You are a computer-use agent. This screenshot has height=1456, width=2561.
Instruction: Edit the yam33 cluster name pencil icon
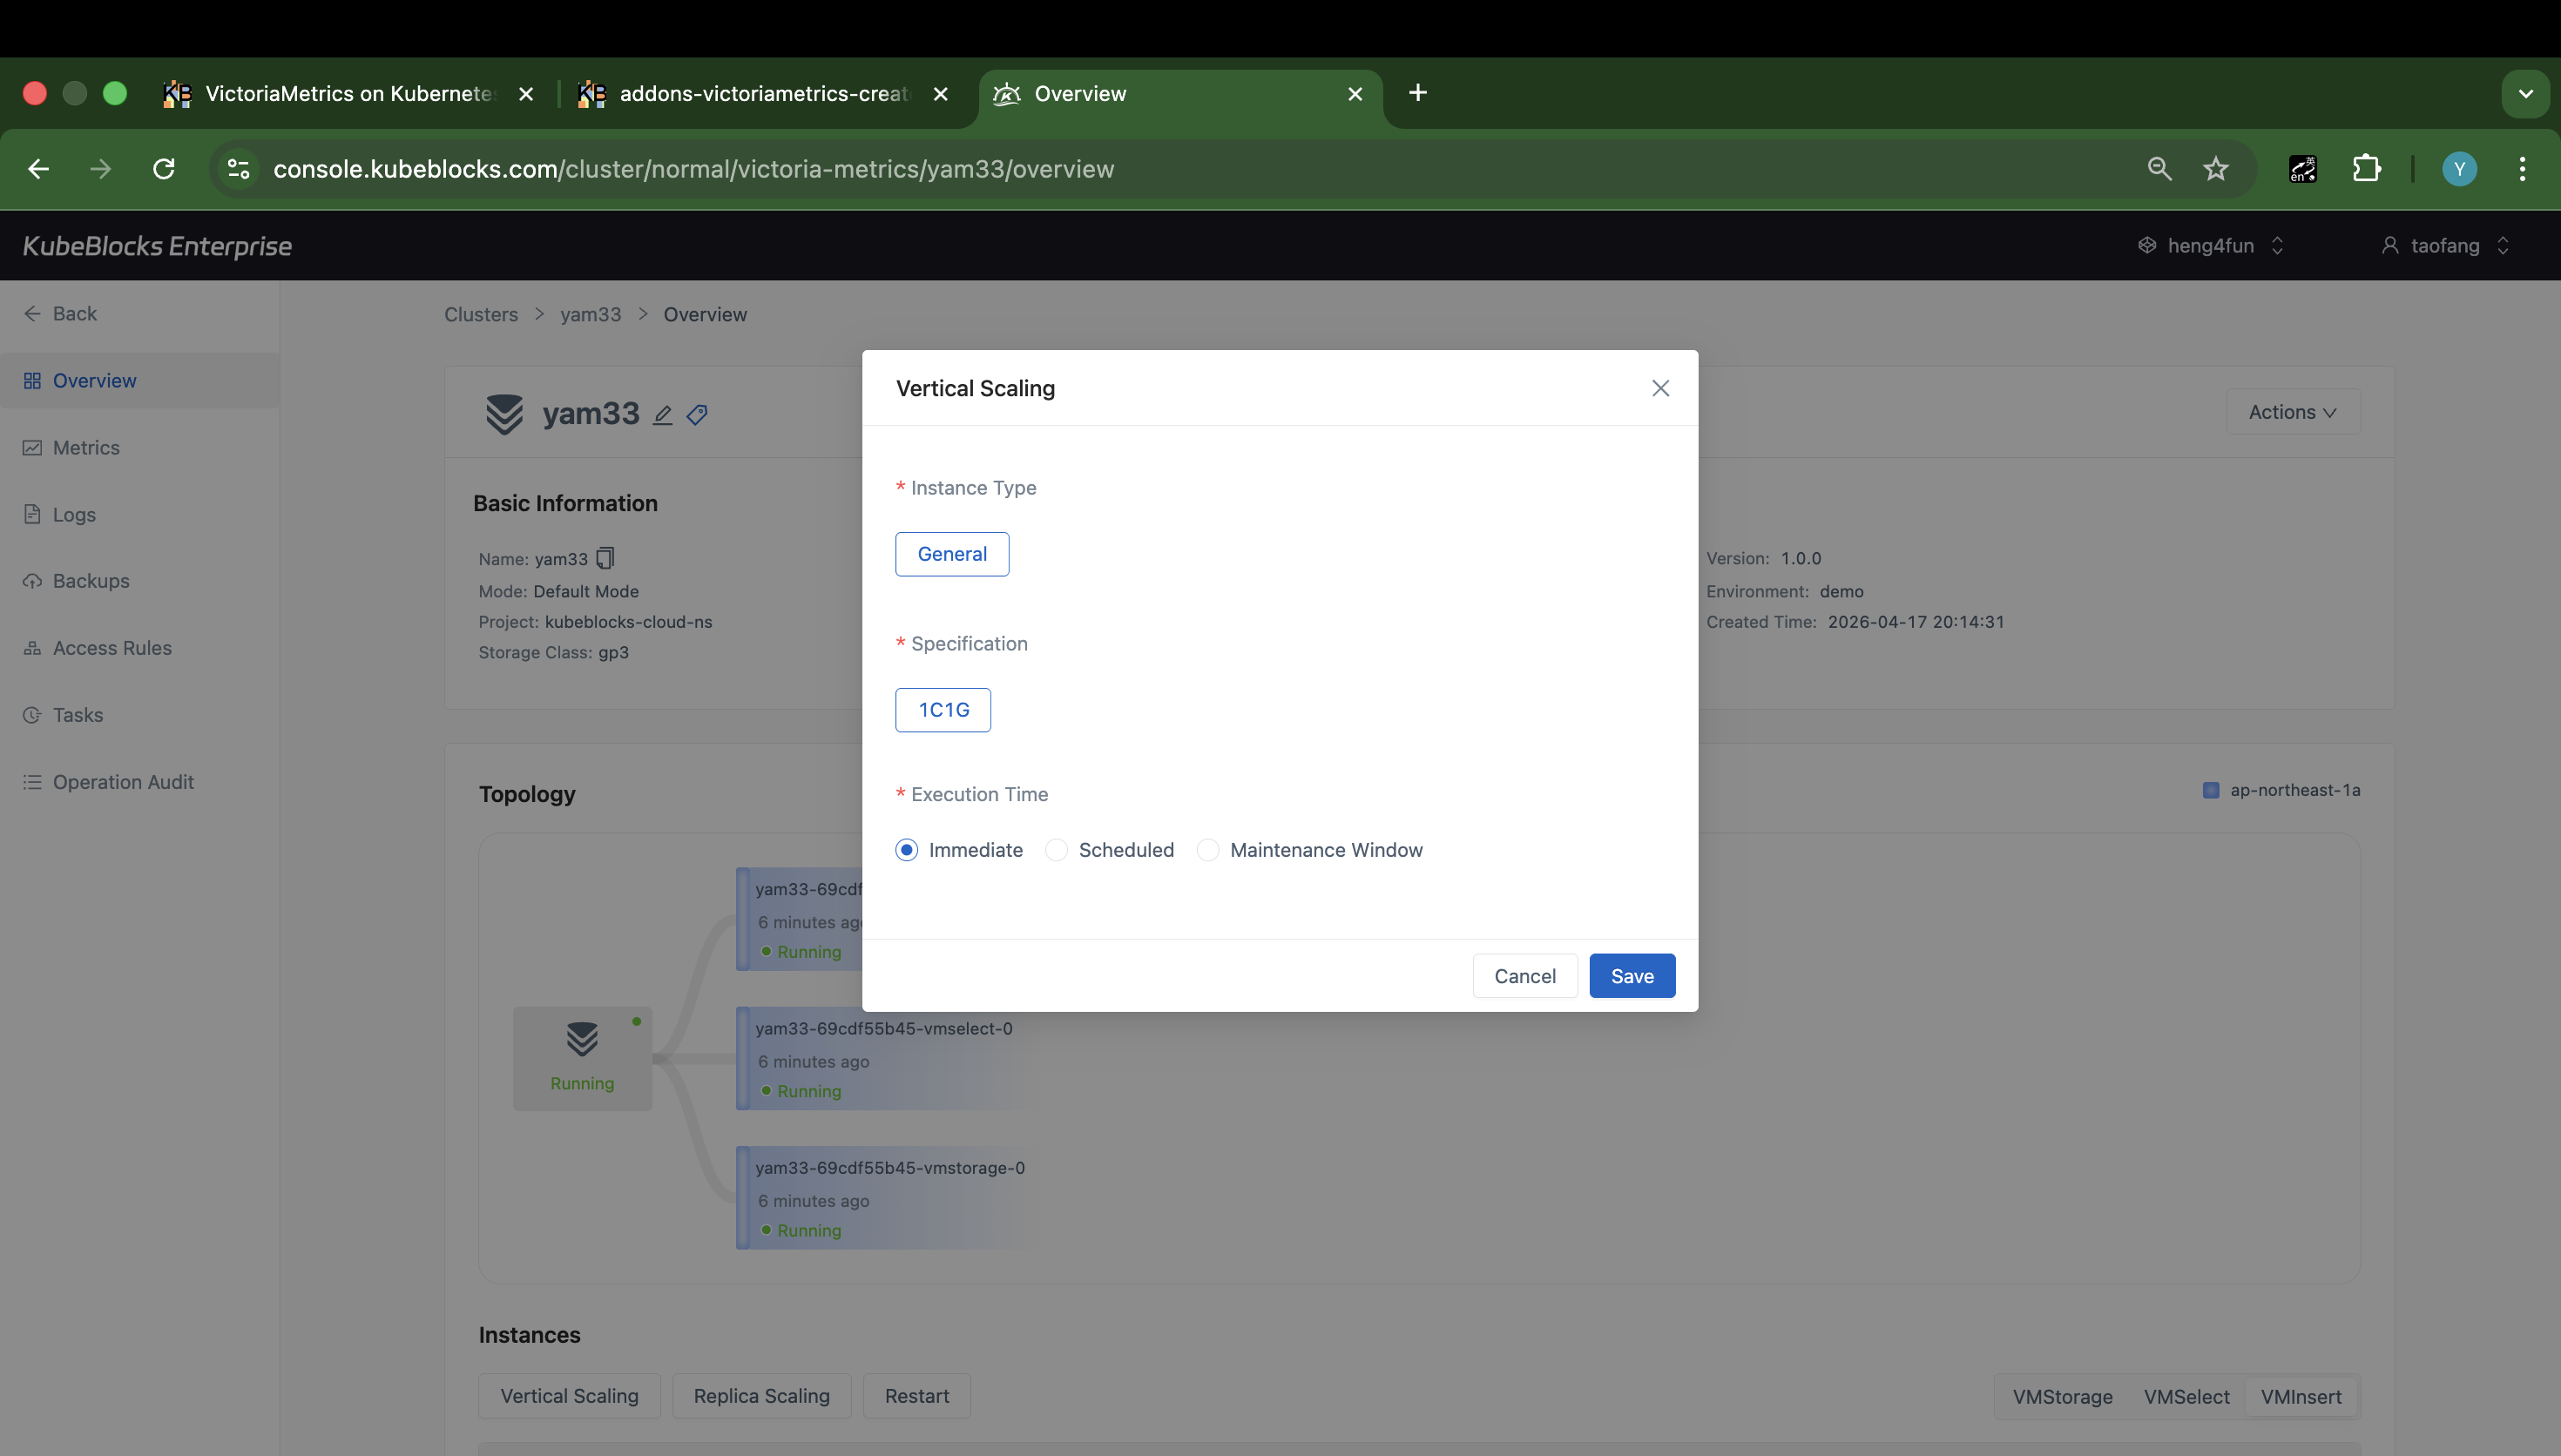click(x=662, y=415)
